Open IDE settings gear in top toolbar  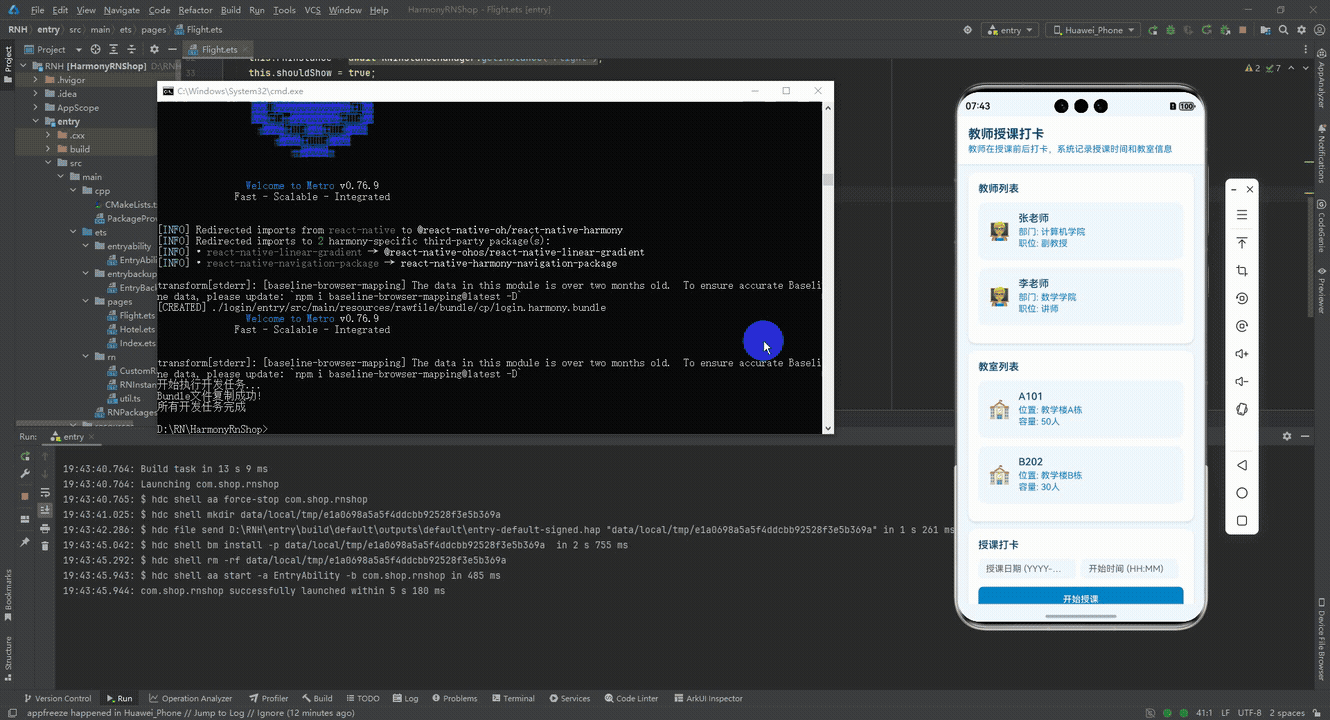click(x=1301, y=30)
